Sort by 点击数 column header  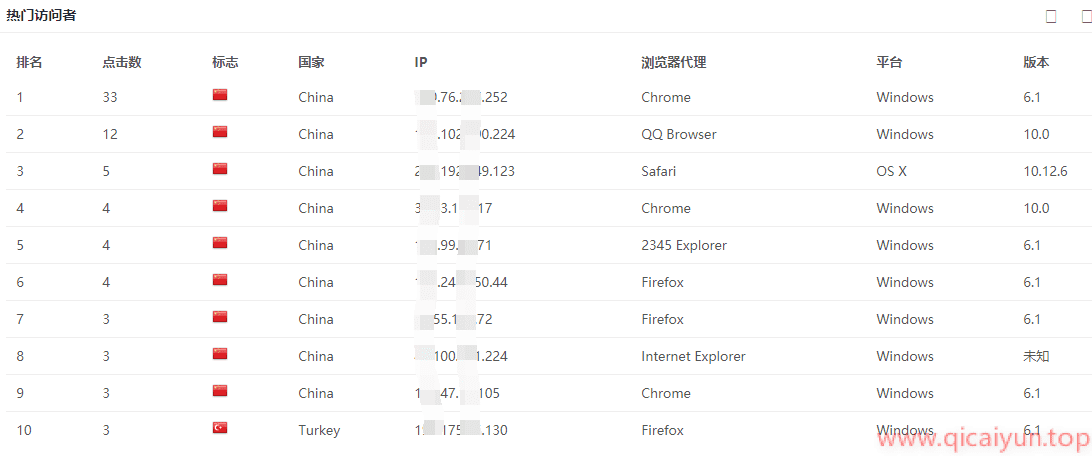point(122,62)
